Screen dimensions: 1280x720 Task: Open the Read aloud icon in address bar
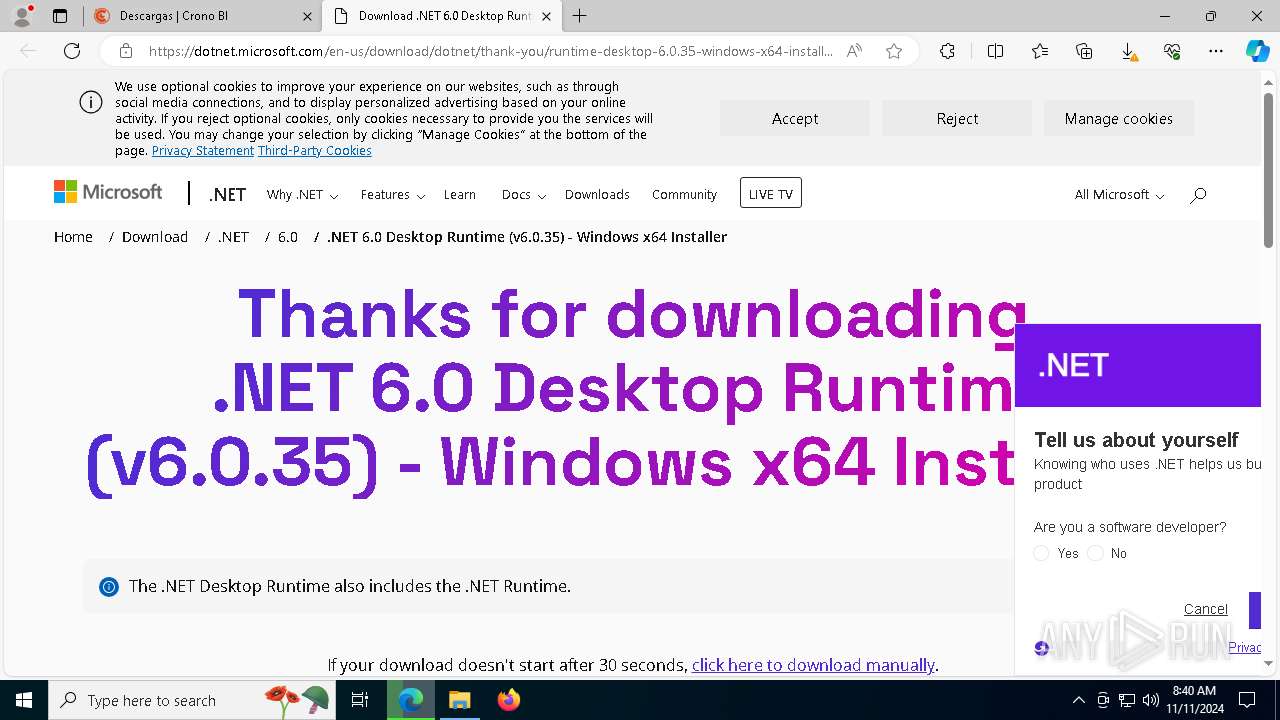point(854,51)
